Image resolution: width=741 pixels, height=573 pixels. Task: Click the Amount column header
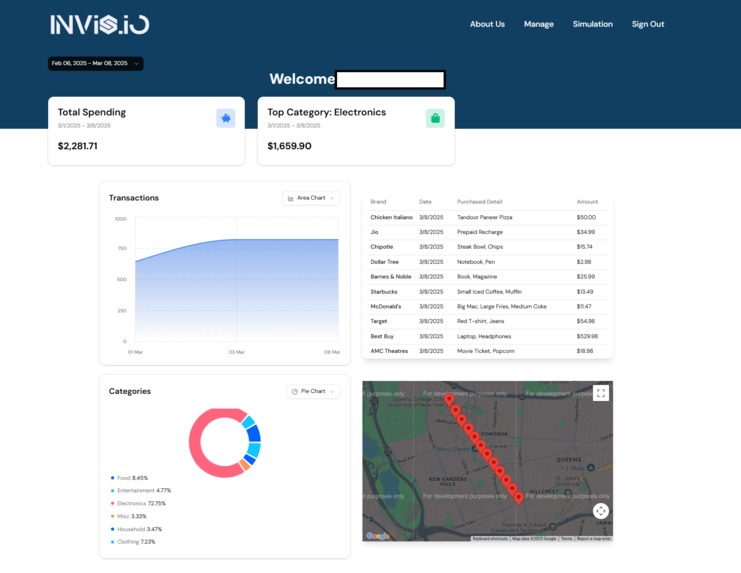tap(587, 202)
